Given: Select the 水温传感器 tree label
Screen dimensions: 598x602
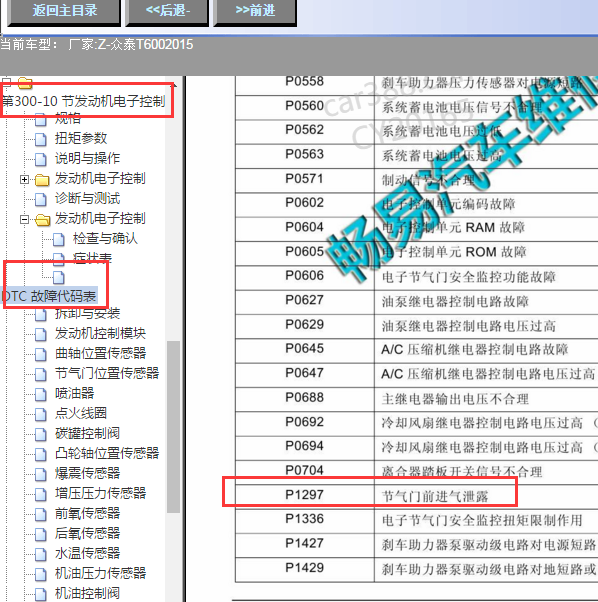Looking at the screenshot, I should tap(87, 553).
